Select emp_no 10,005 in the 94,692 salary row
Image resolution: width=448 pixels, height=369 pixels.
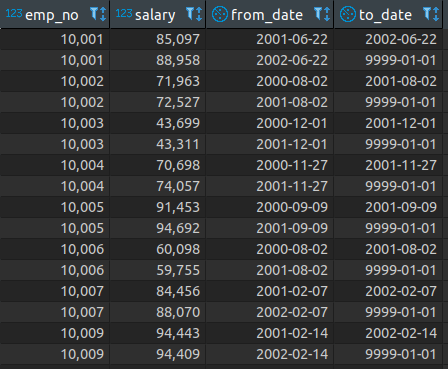(x=55, y=228)
